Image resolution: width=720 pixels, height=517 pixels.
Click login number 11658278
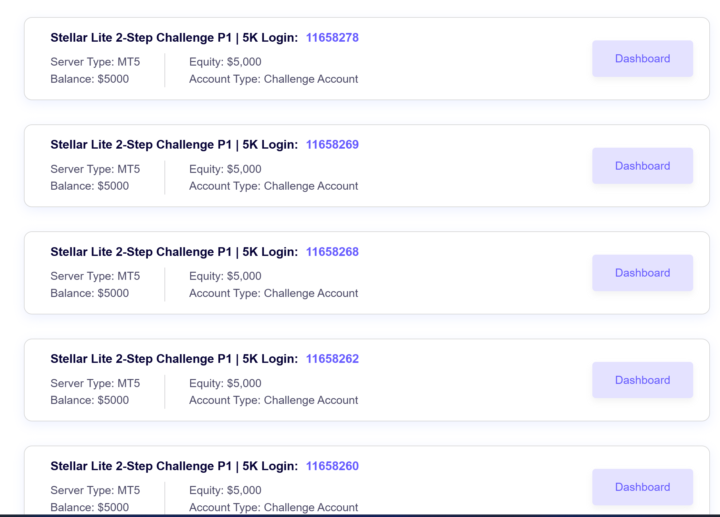click(332, 38)
